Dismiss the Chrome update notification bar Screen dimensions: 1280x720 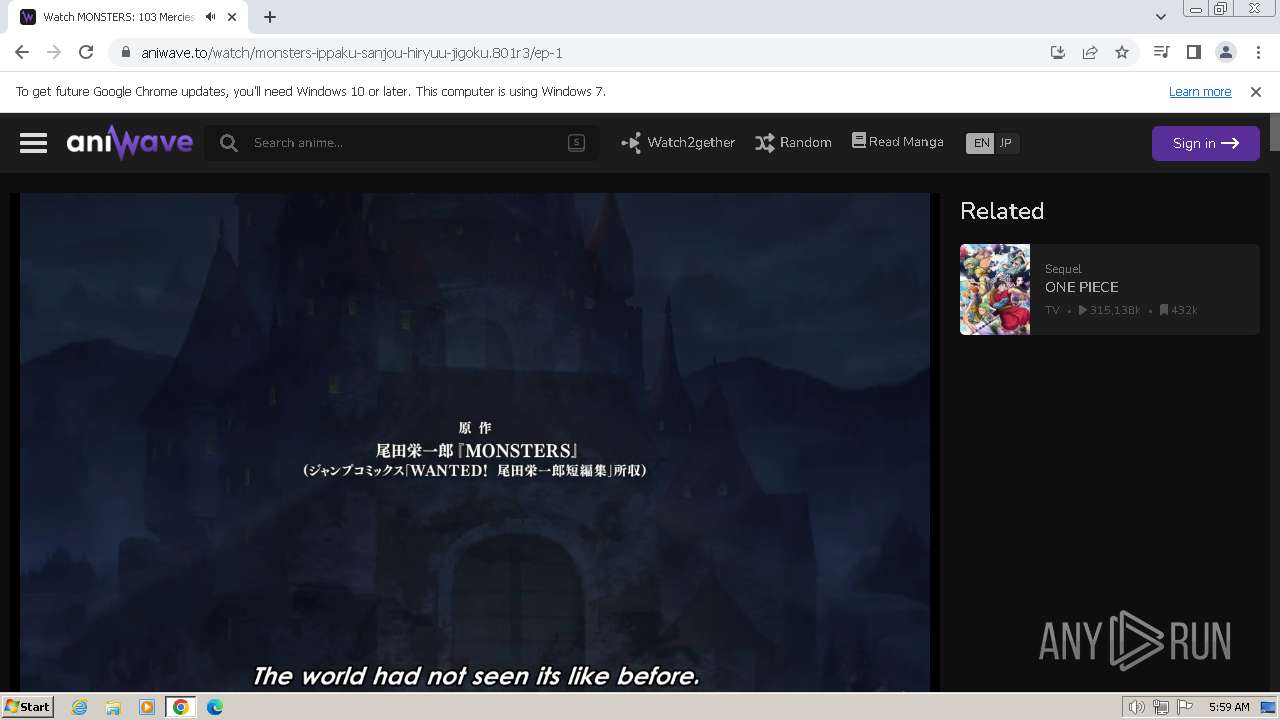click(1256, 91)
